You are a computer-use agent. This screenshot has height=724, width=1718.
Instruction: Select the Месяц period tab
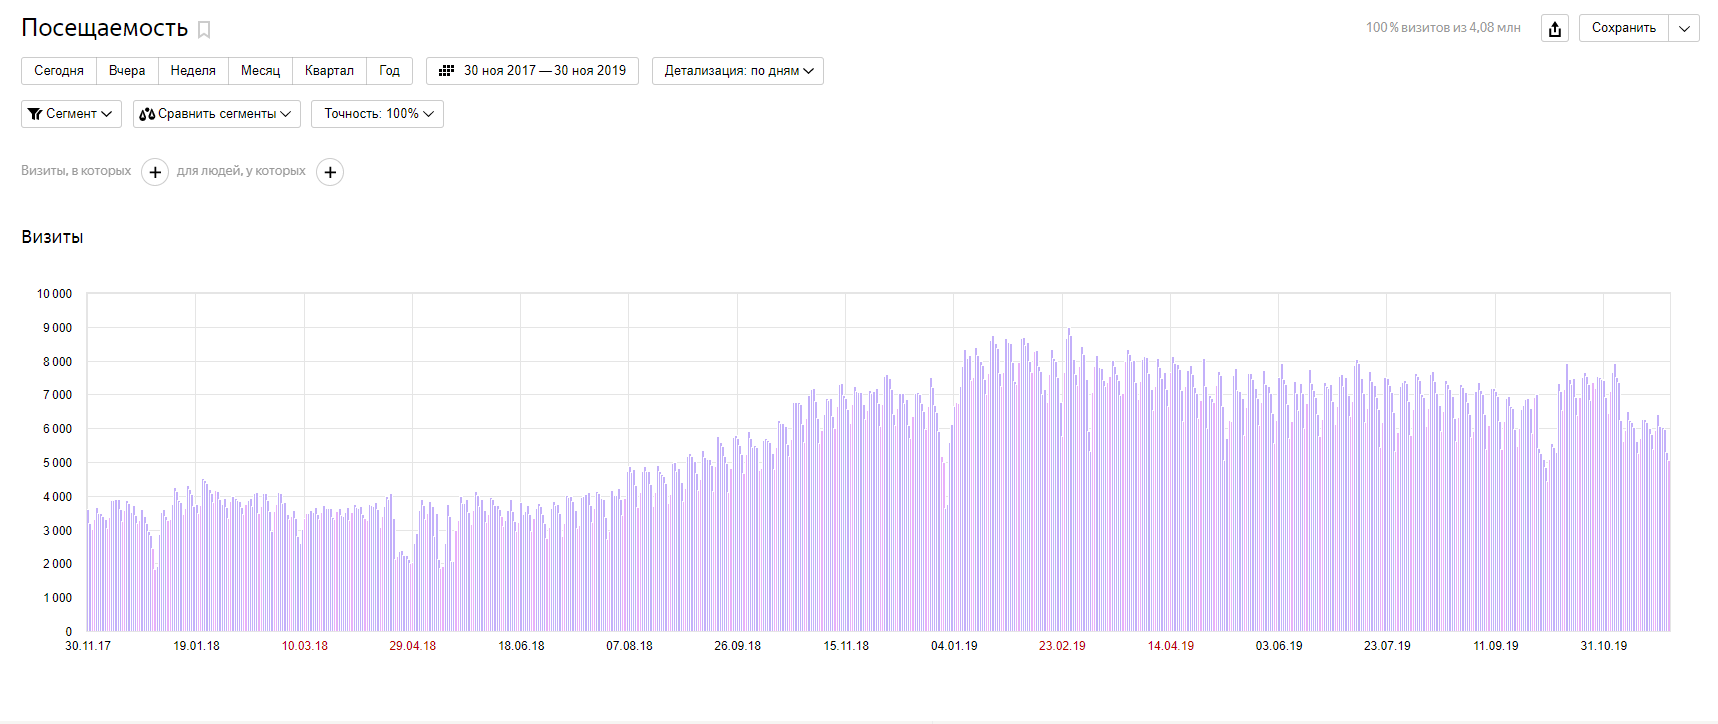click(260, 71)
